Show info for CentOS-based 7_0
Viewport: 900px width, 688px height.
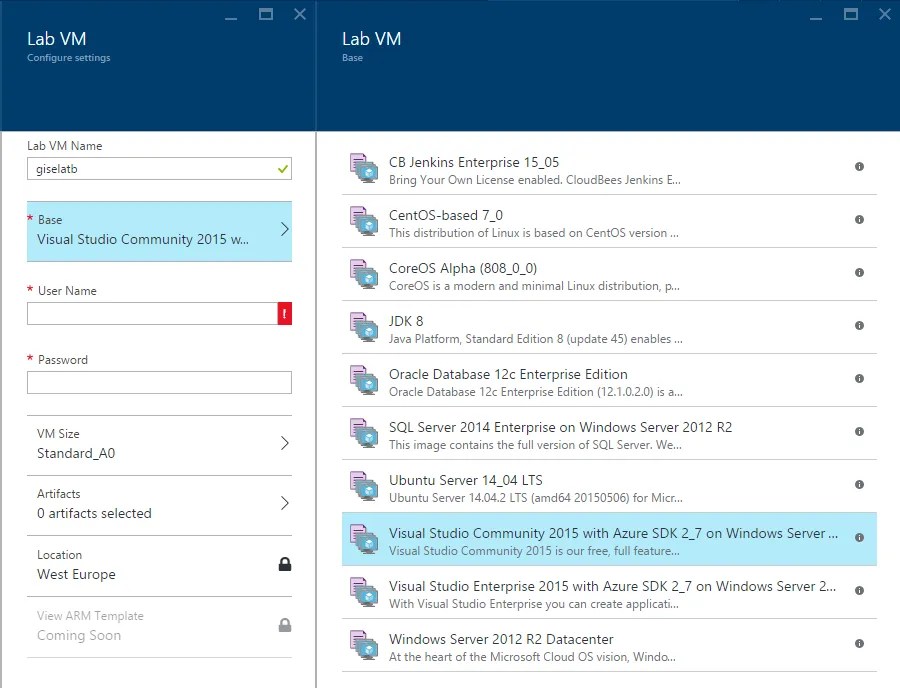point(859,219)
